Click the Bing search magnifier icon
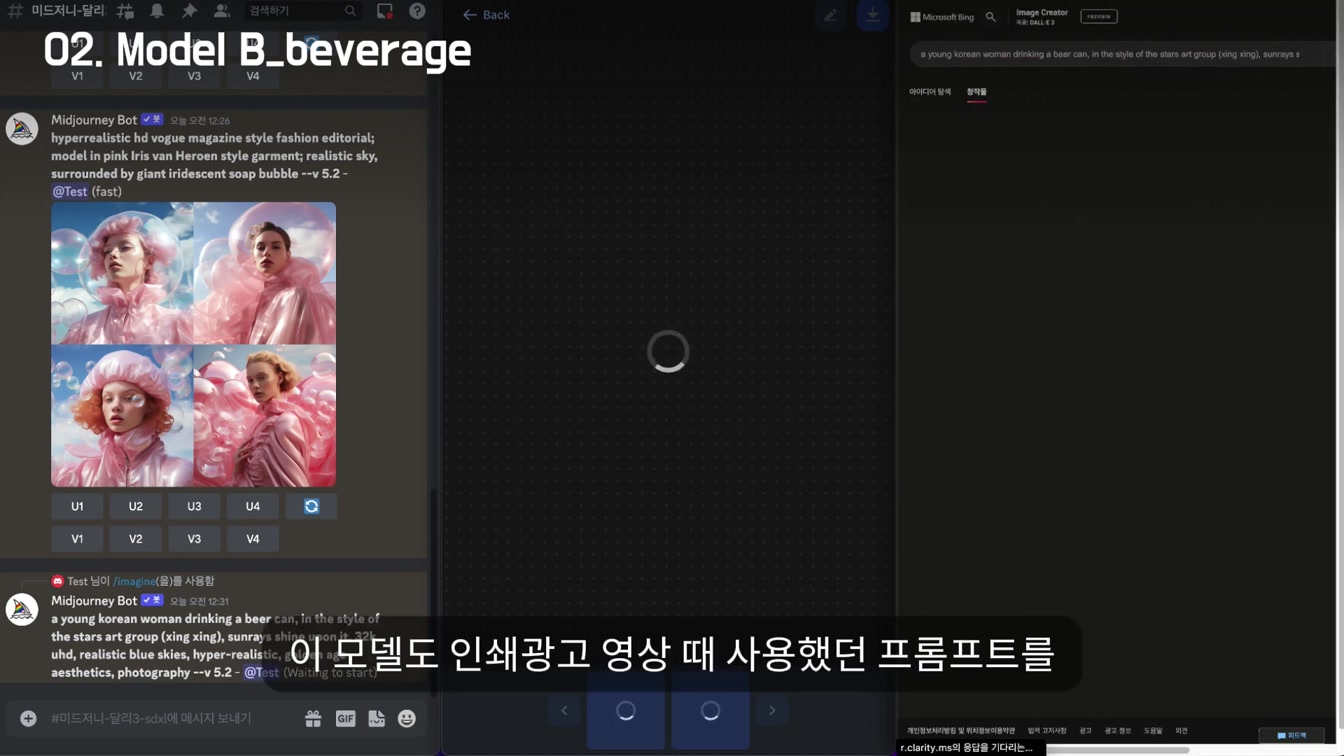Screen dimensions: 1344x756 (991, 17)
